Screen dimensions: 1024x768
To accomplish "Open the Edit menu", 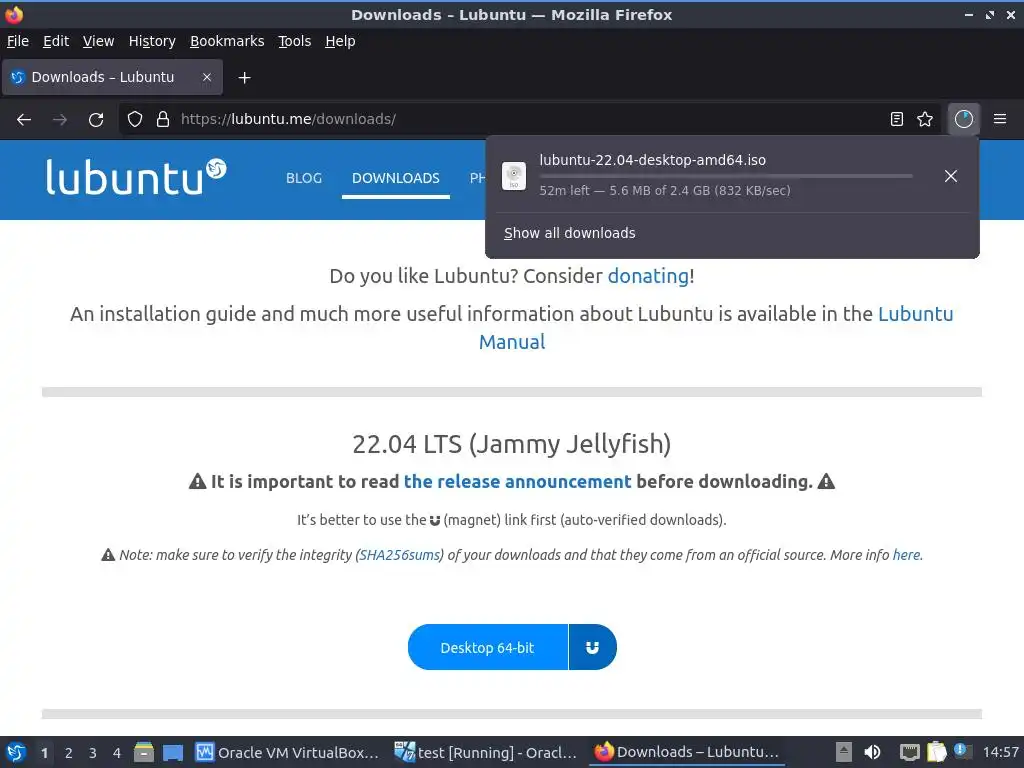I will pos(56,41).
